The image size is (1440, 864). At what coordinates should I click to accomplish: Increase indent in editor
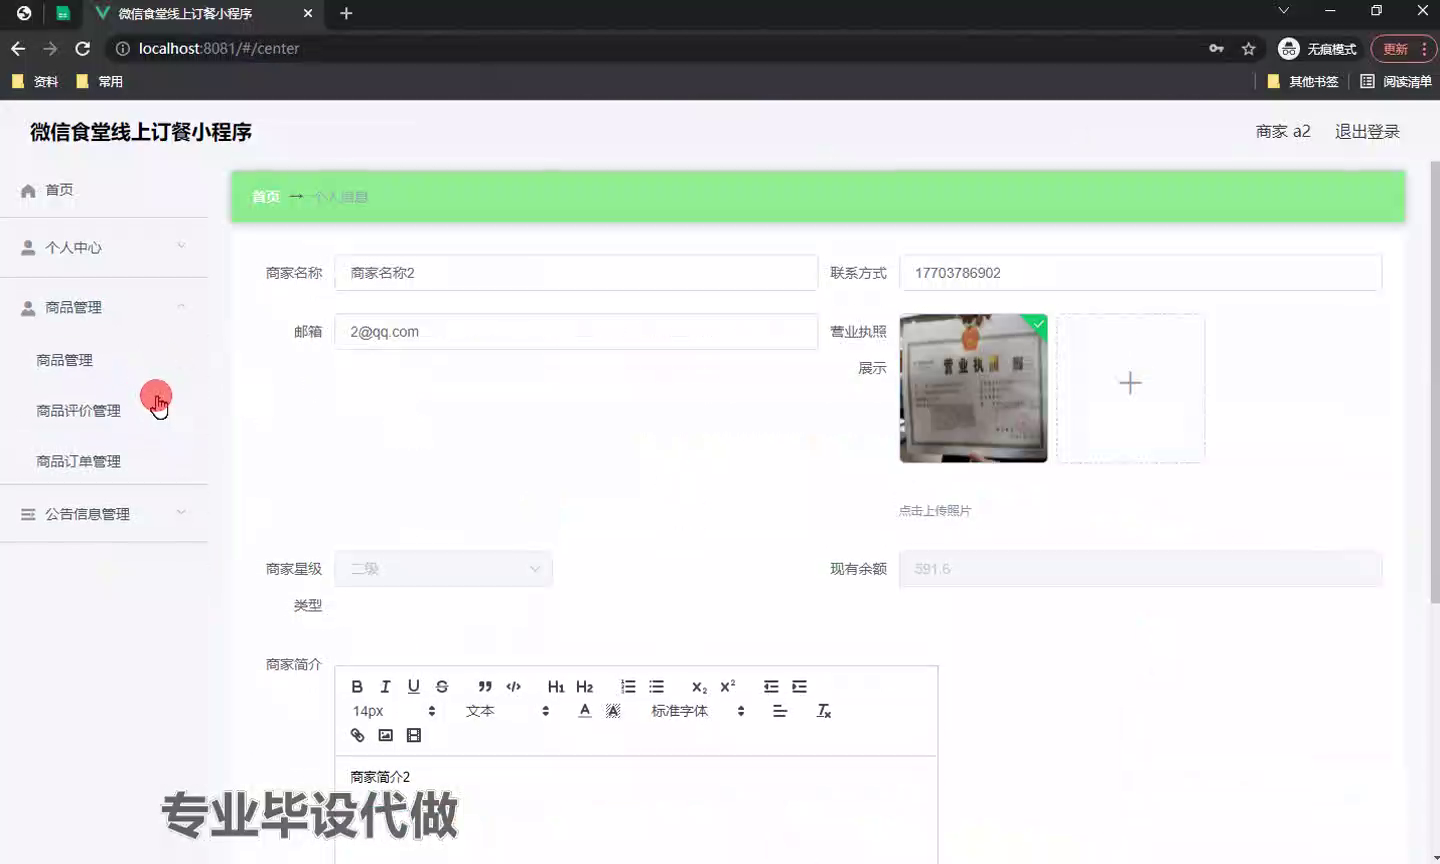point(799,687)
